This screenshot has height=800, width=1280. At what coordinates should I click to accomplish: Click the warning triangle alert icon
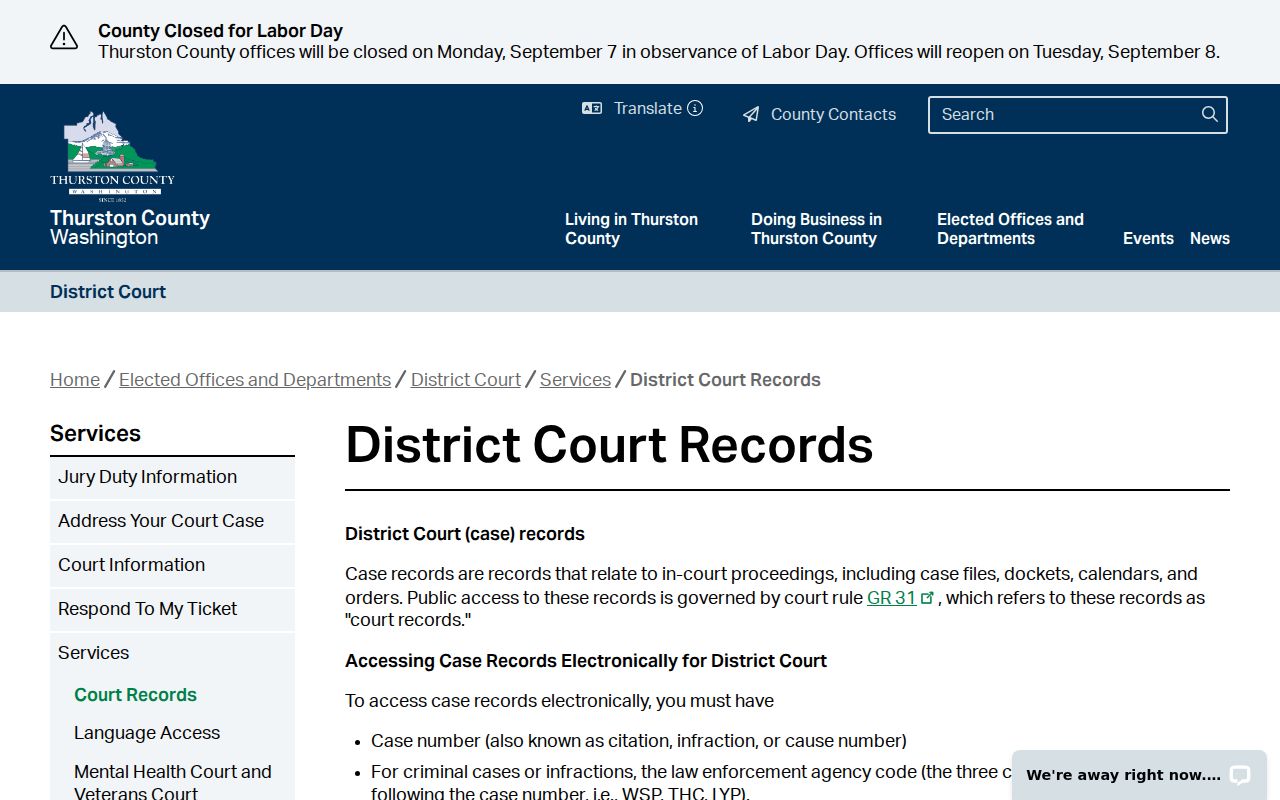click(x=64, y=38)
